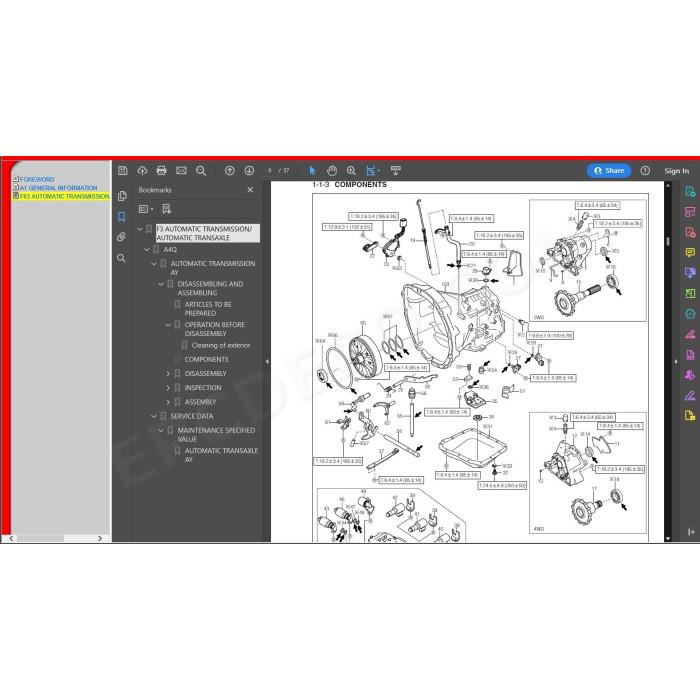Screen dimensions: 700x700
Task: Open the search icon in the navigation rail
Action: [x=121, y=258]
